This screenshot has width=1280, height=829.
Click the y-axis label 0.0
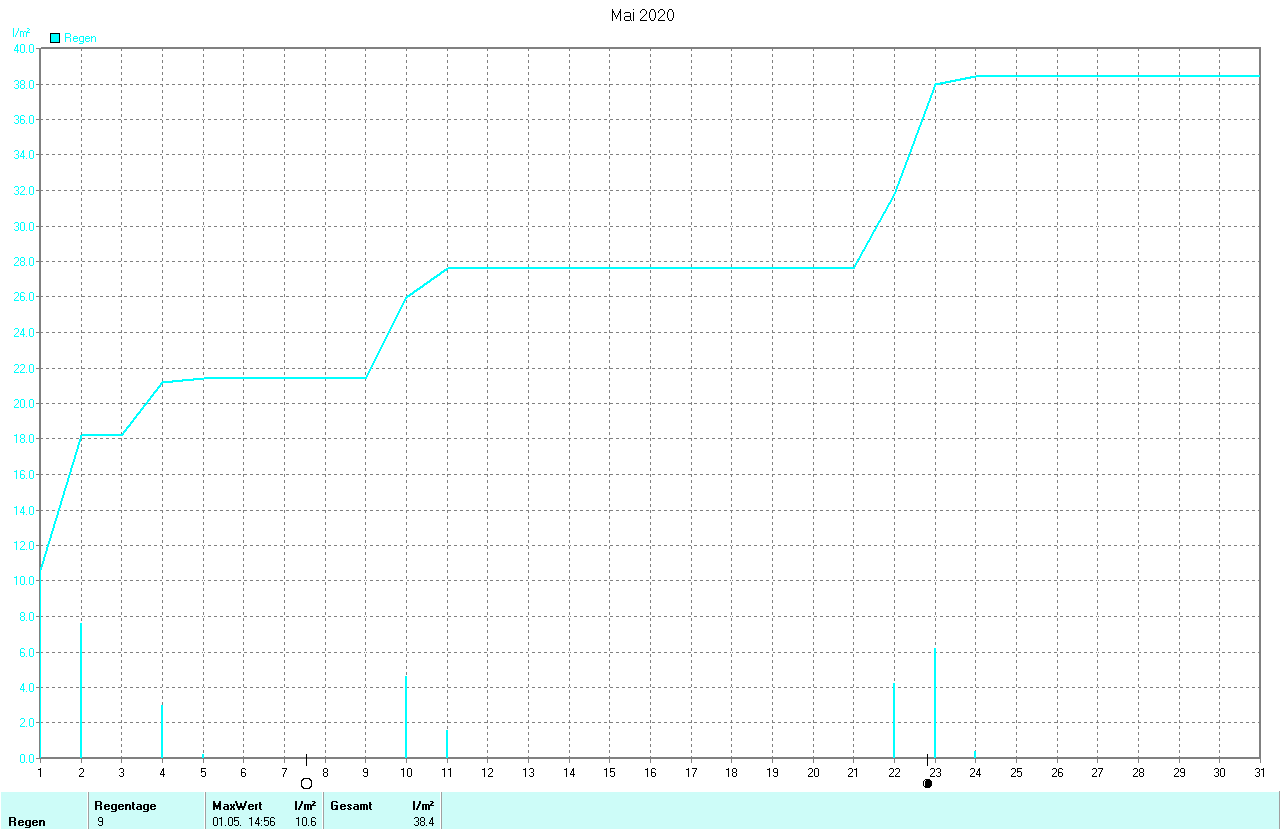point(26,759)
